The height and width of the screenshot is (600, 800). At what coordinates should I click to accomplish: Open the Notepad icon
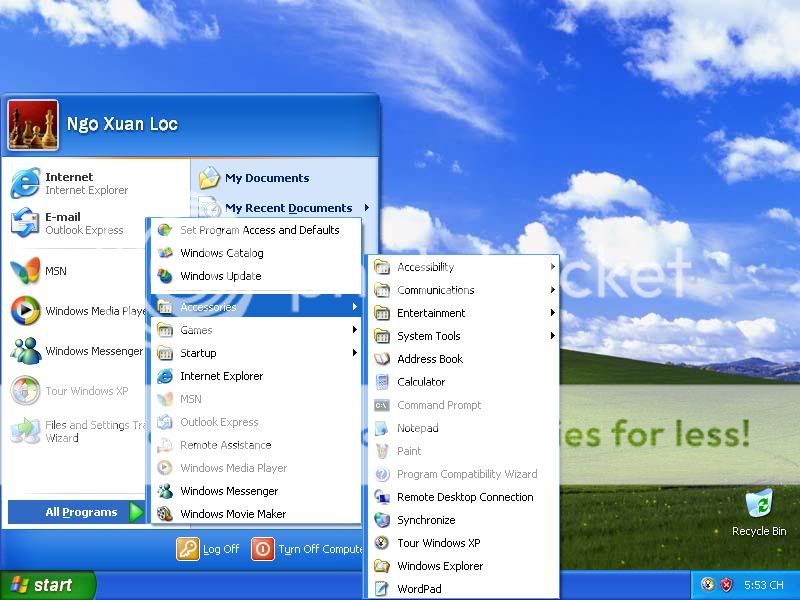(x=382, y=428)
